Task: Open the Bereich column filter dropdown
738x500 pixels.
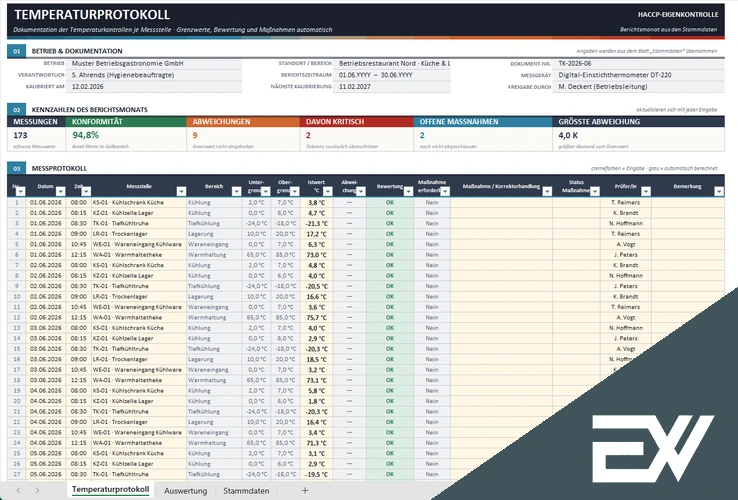Action: pos(236,191)
